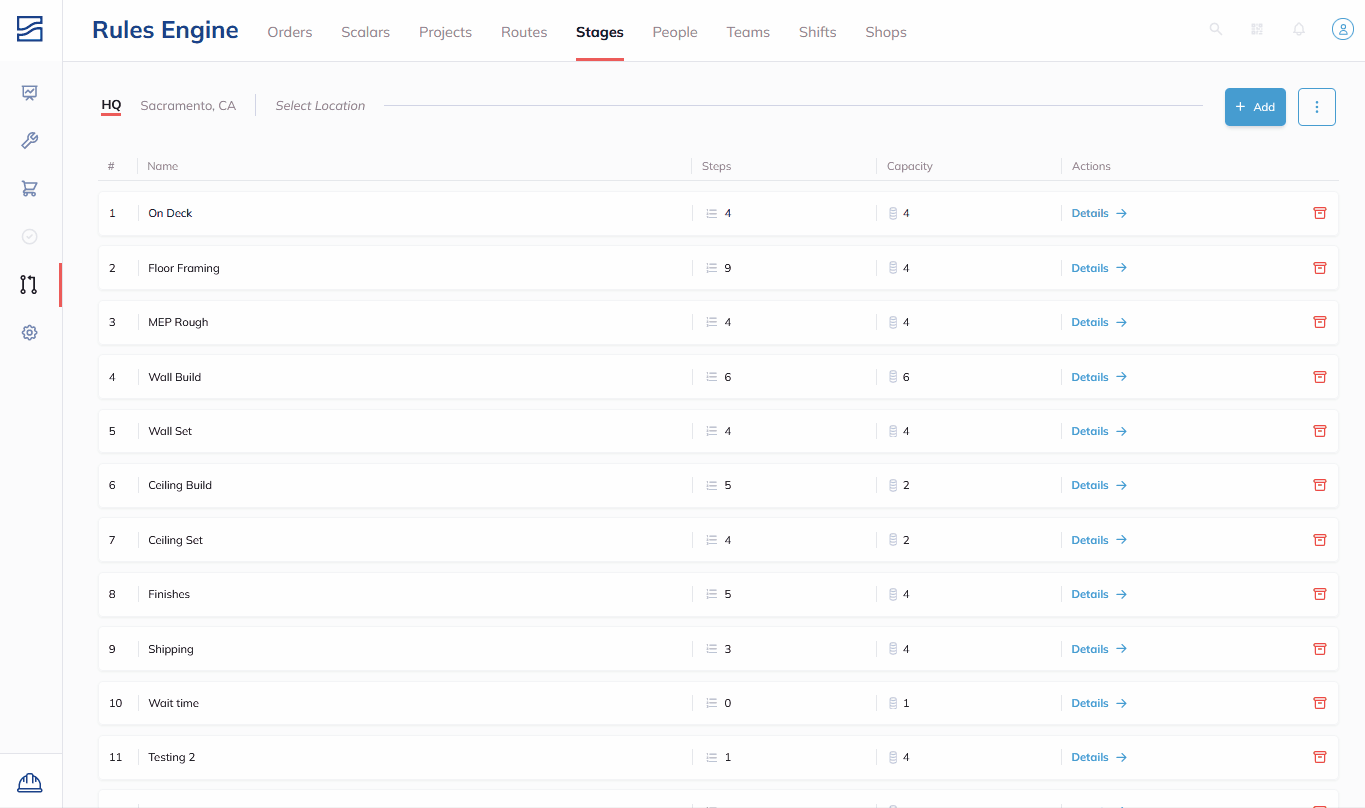Open Details for MEP Rough
This screenshot has height=808, width=1365.
coord(1099,322)
